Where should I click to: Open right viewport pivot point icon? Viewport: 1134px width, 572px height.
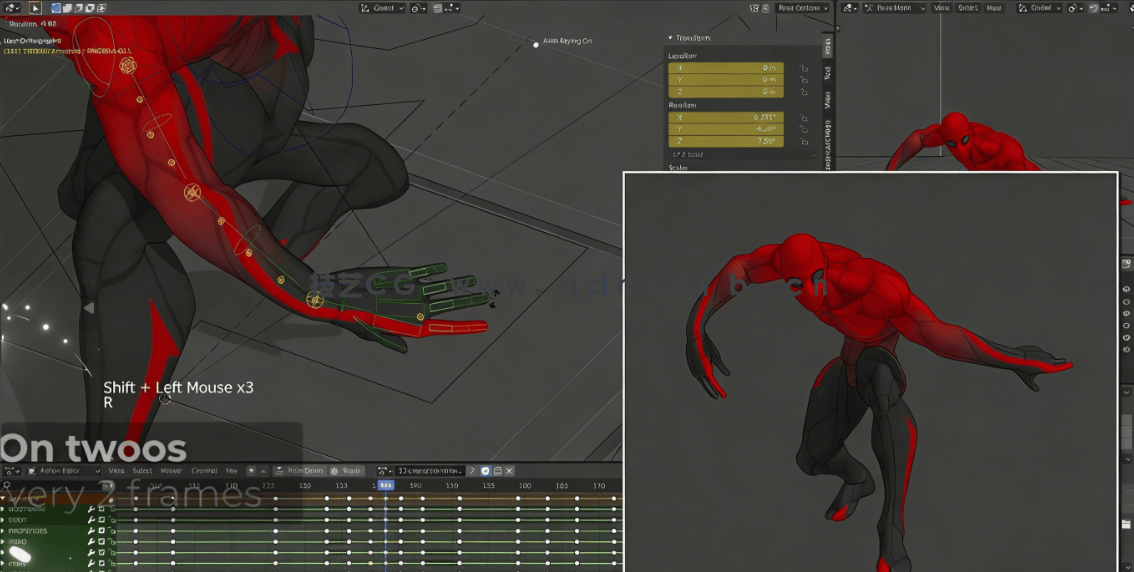click(1075, 8)
